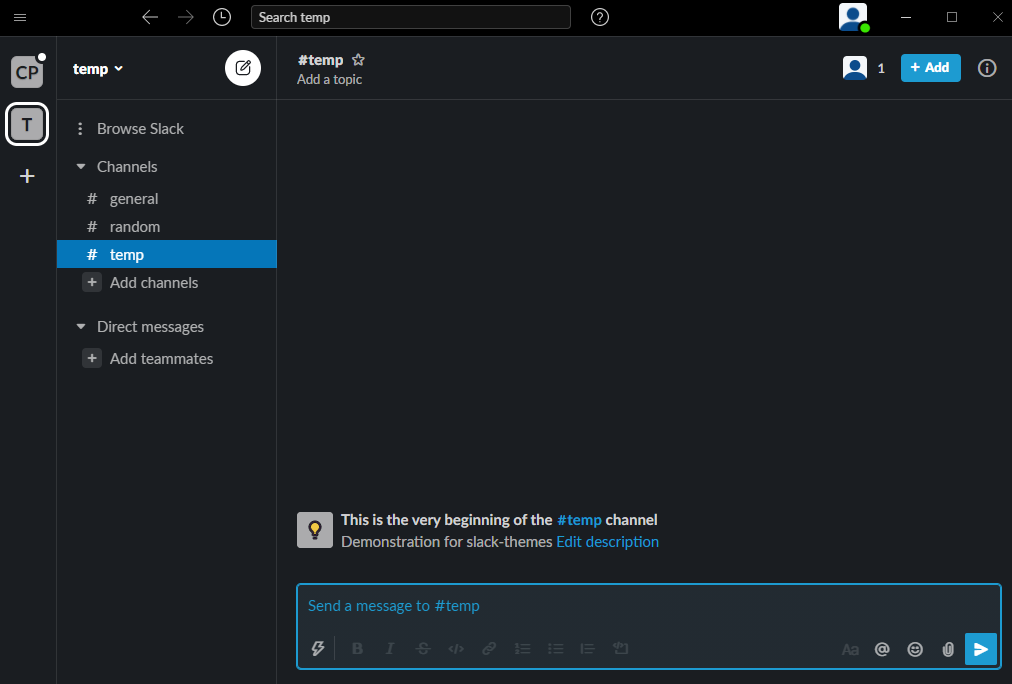Send the message with the arrow button

[x=981, y=649]
